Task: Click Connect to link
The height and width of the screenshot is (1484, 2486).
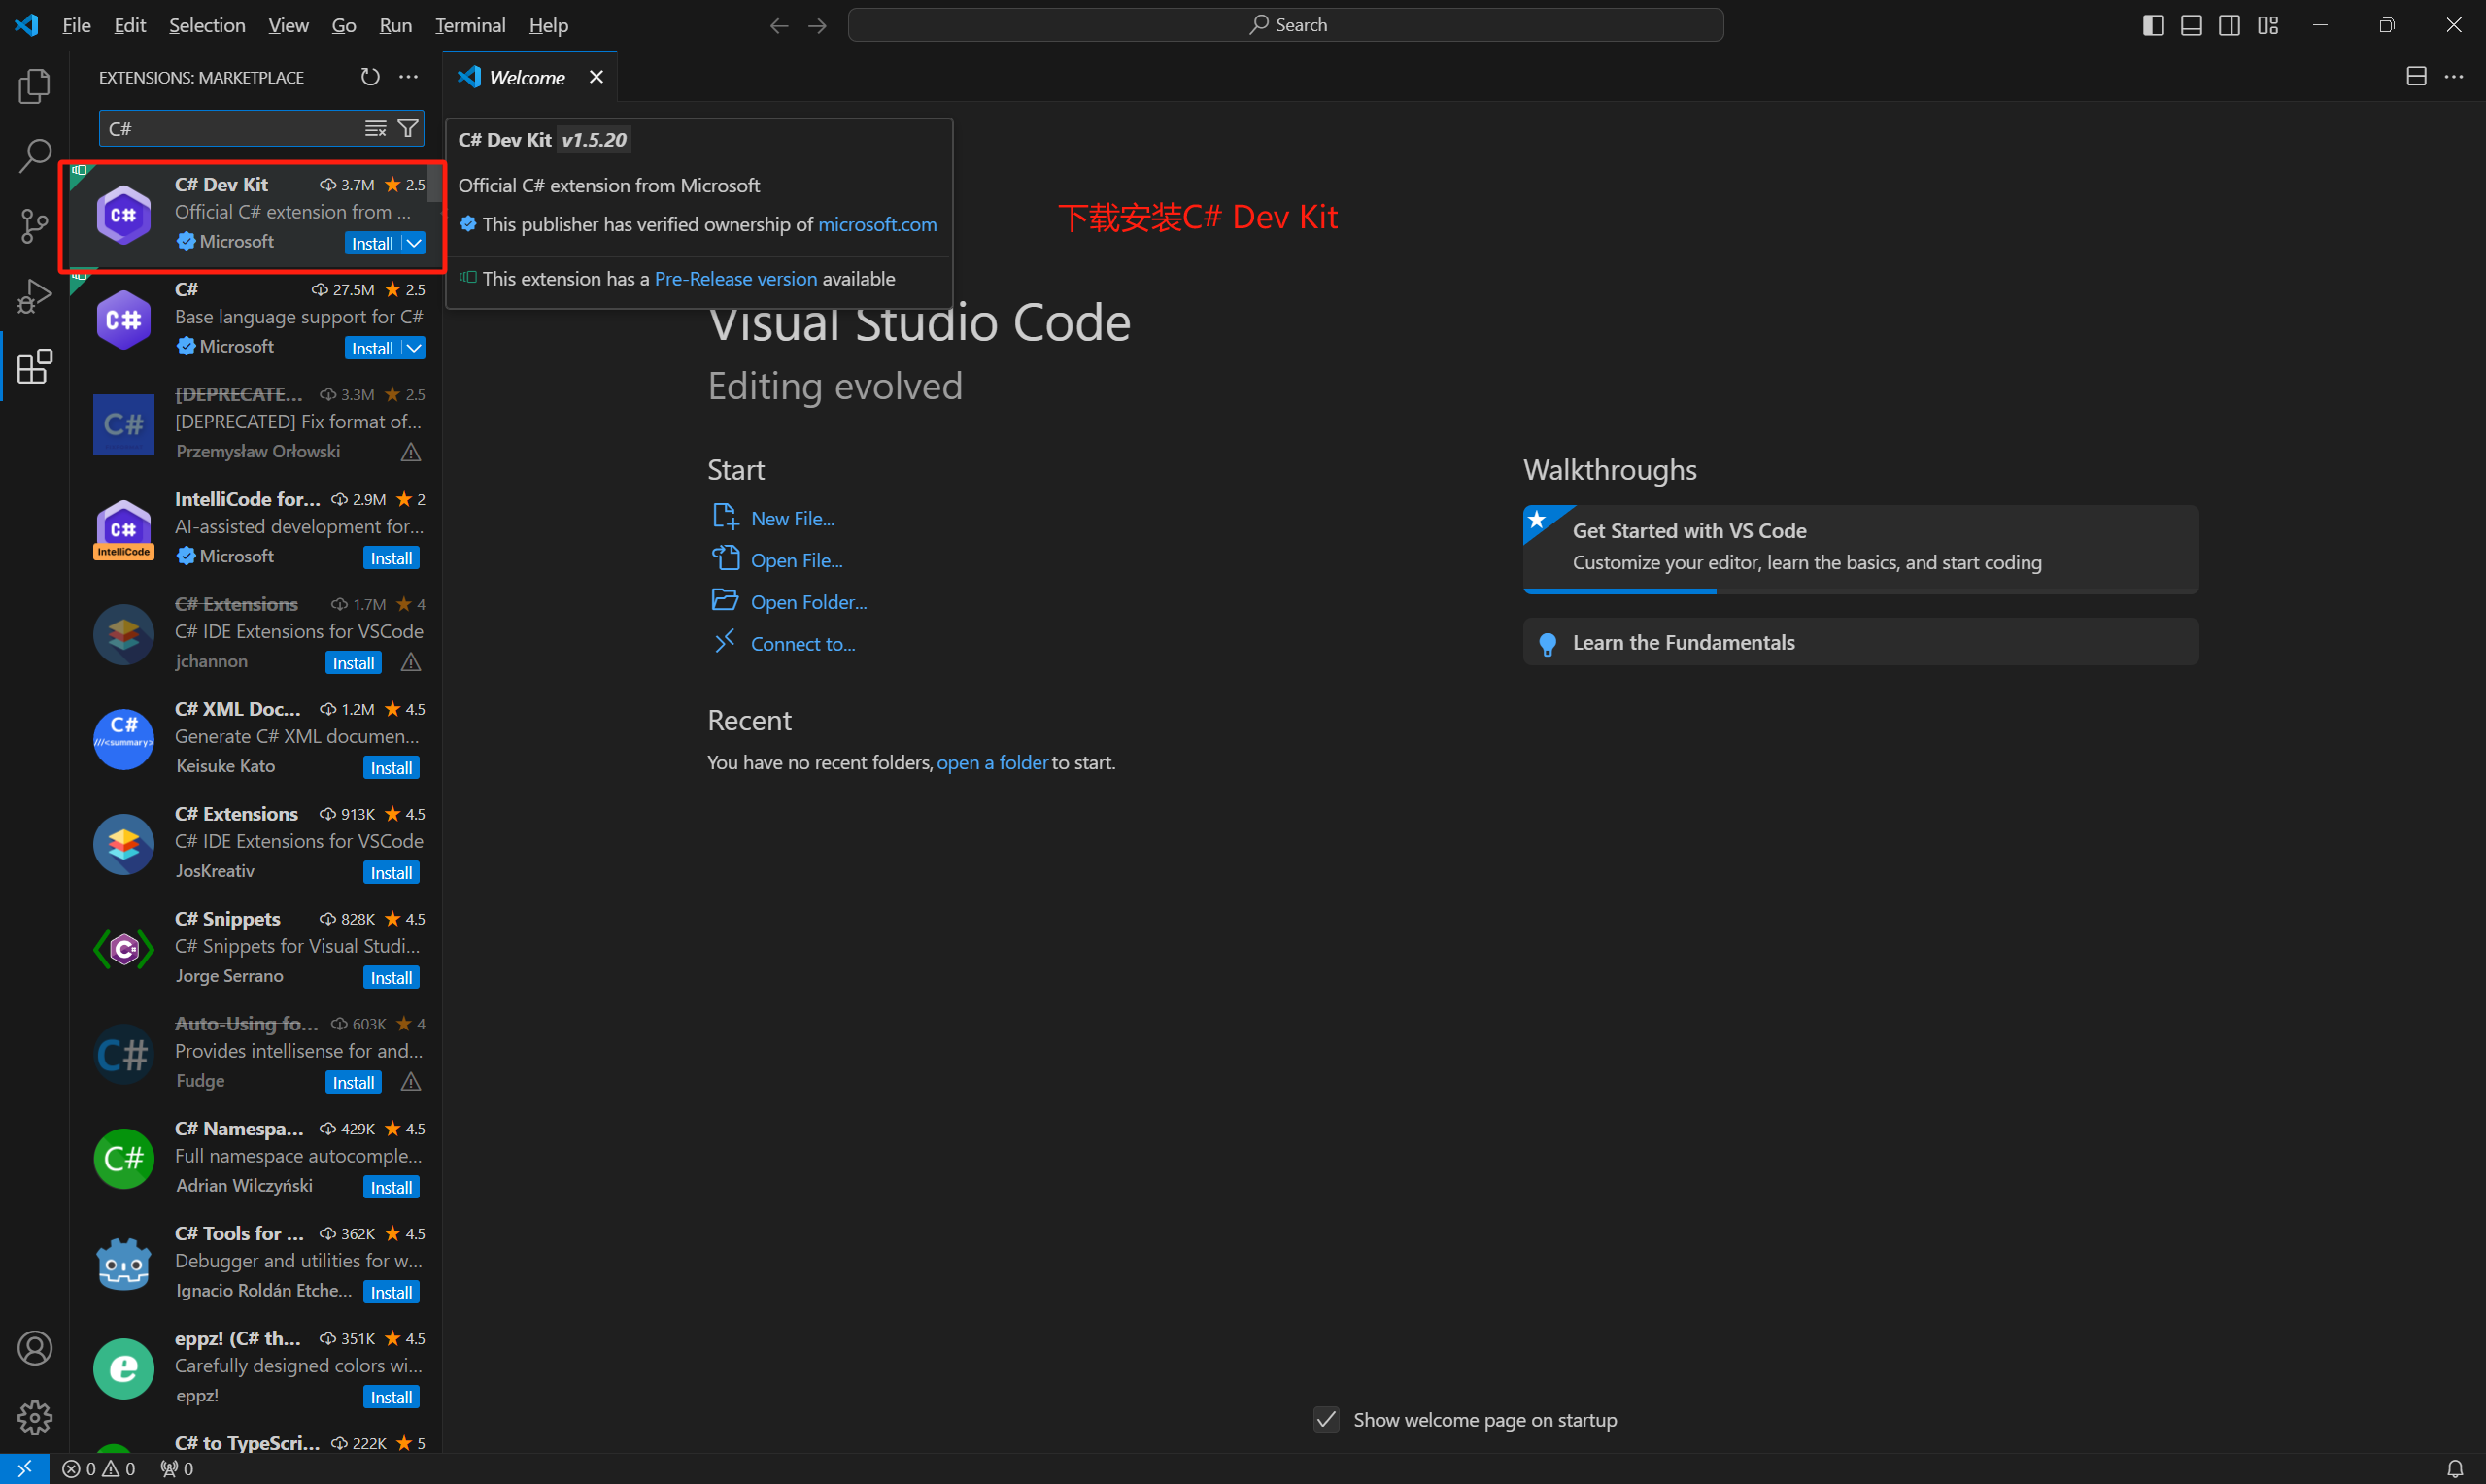Action: pyautogui.click(x=803, y=644)
